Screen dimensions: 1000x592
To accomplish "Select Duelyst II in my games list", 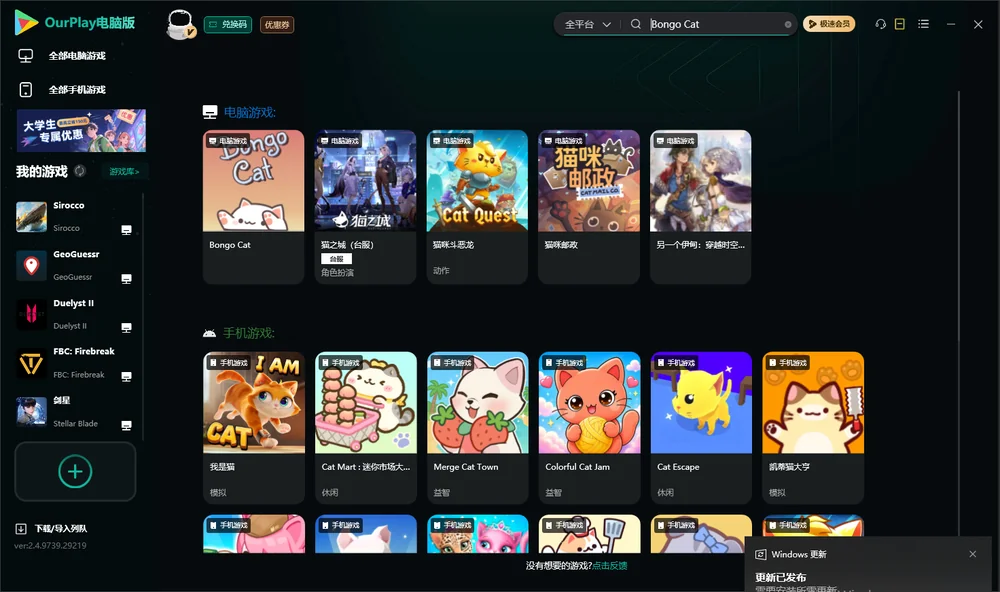I will pyautogui.click(x=75, y=314).
